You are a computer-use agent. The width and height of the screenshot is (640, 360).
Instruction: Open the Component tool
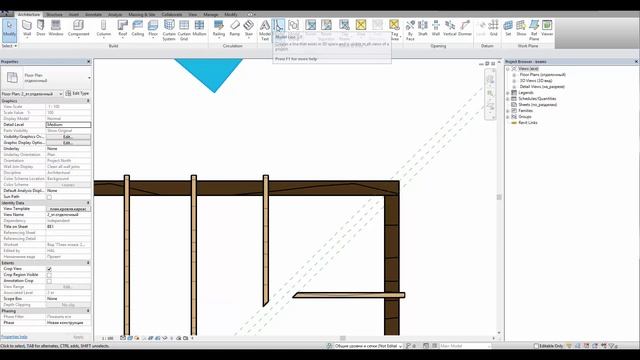[78, 29]
